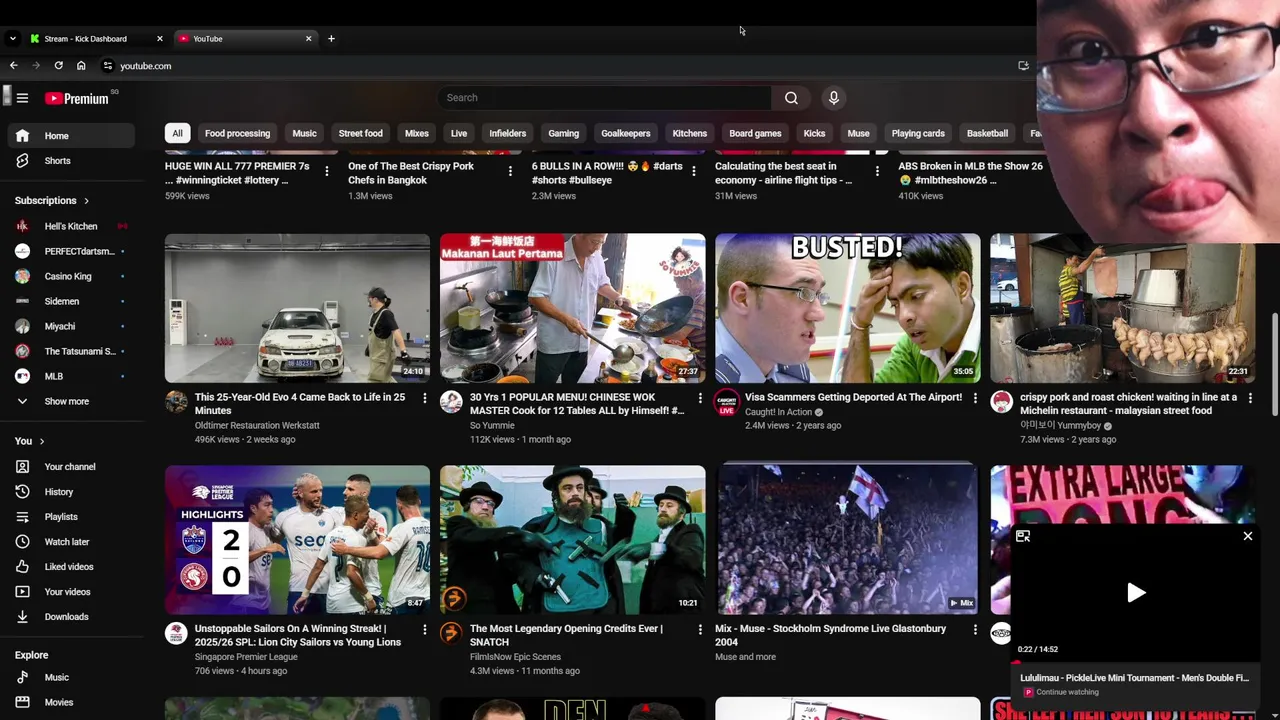Viewport: 1280px width, 720px height.
Task: Open Music under Explore
Action: (70, 678)
